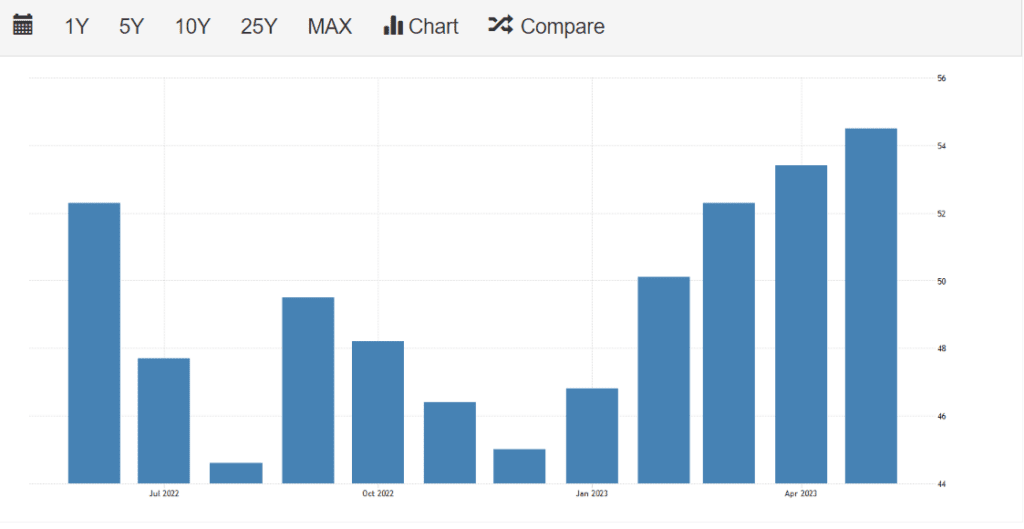Open the Chart type menu

click(x=421, y=26)
